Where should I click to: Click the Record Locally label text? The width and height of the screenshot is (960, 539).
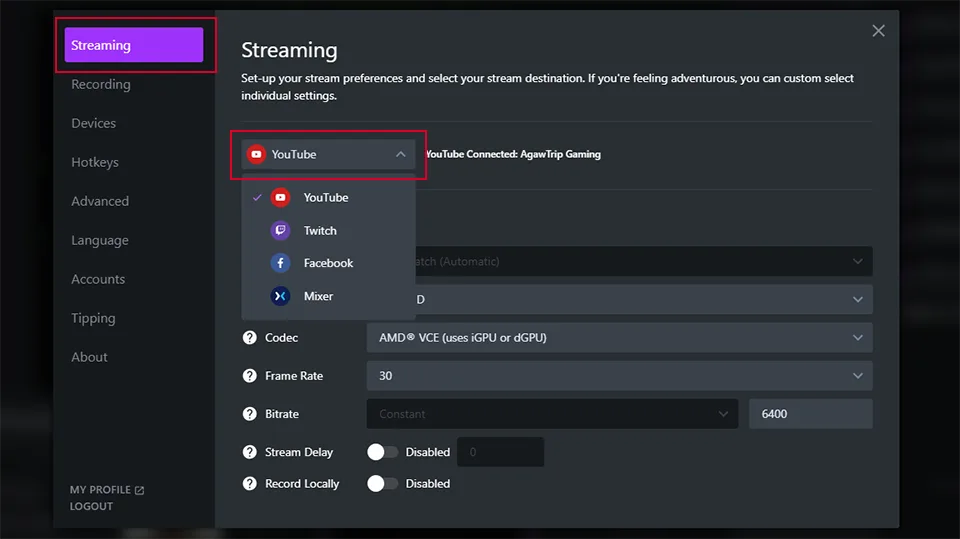(302, 483)
